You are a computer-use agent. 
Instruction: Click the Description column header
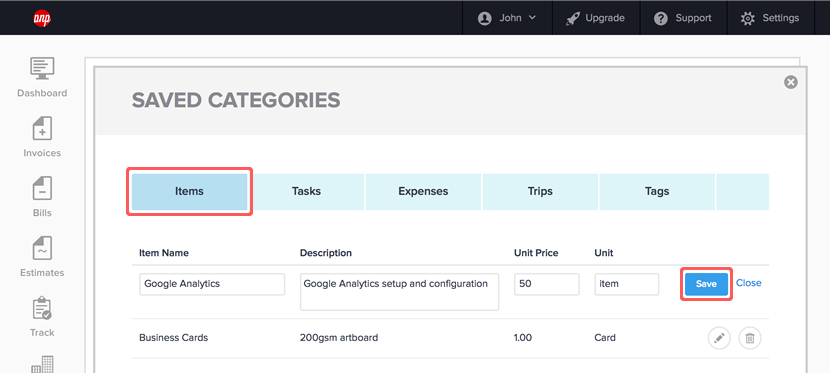point(326,253)
